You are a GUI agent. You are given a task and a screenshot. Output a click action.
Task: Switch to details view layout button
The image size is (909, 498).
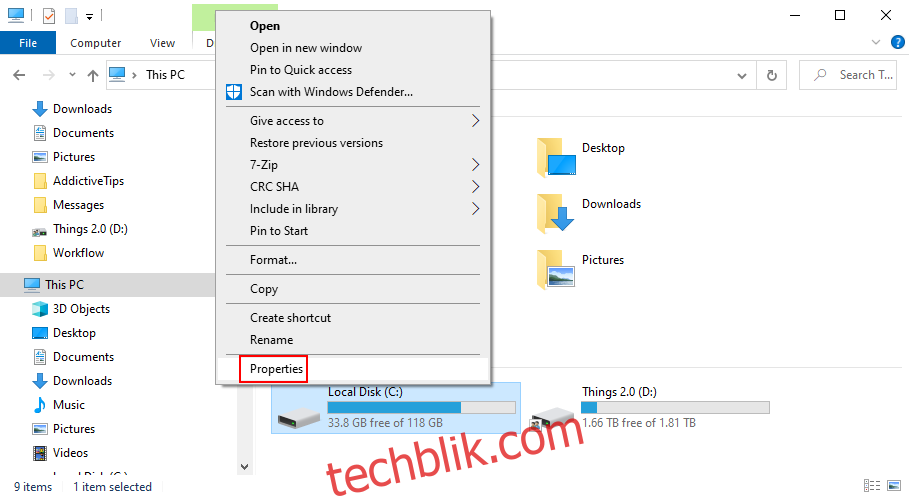pyautogui.click(x=872, y=485)
